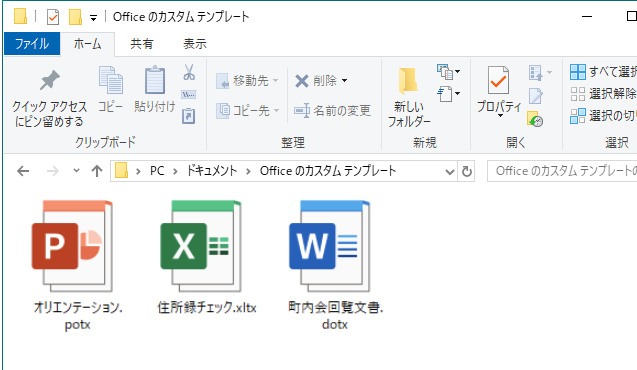The width and height of the screenshot is (637, 370).
Task: Click the Properties icon in Quick Access Toolbar
Action: (53, 17)
